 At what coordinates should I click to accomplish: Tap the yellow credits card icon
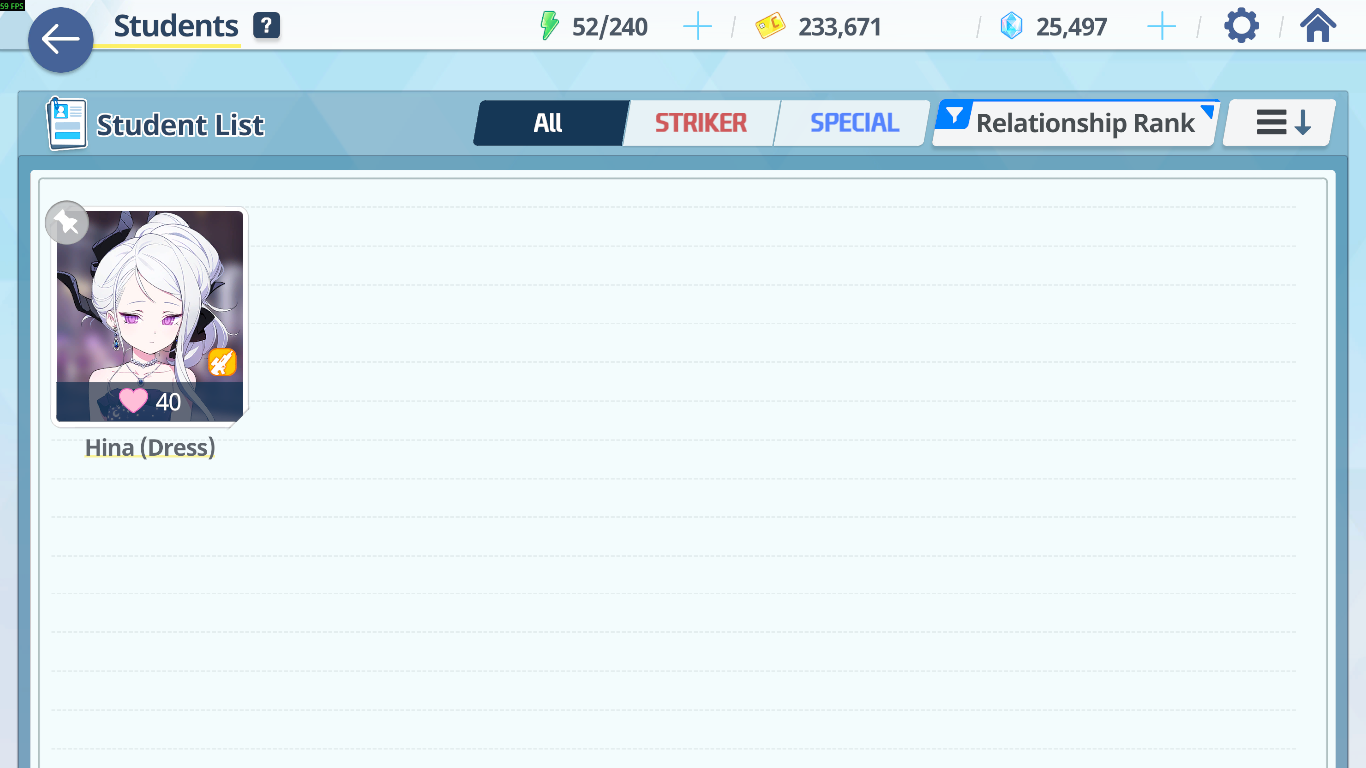[x=771, y=26]
